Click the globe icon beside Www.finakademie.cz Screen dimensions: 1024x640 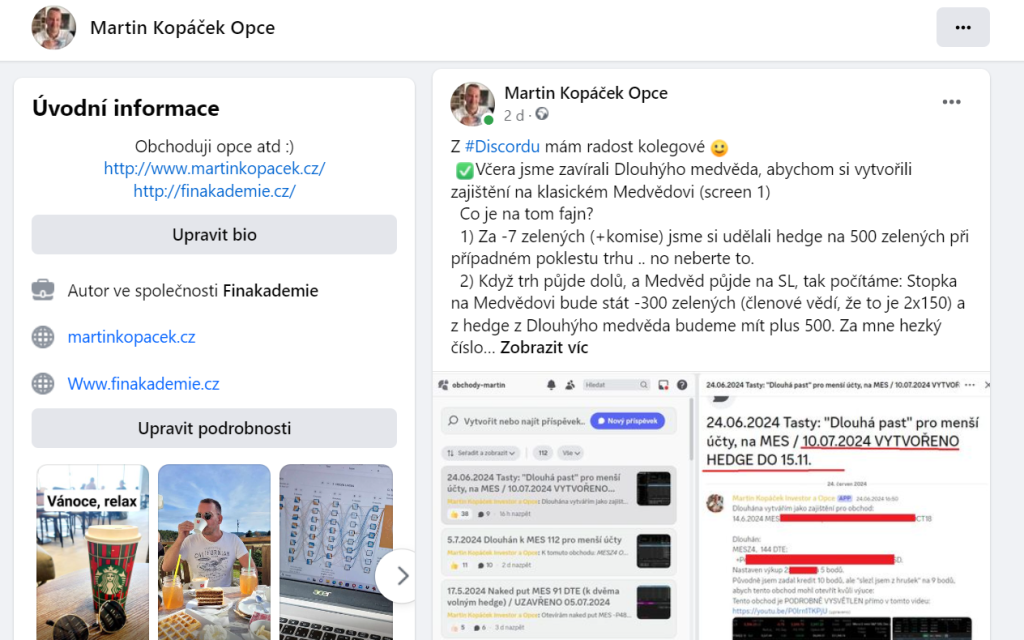point(43,384)
